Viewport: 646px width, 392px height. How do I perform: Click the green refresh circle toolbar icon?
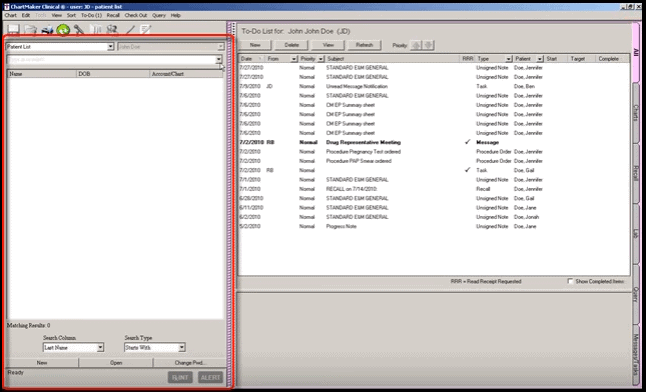pos(63,30)
